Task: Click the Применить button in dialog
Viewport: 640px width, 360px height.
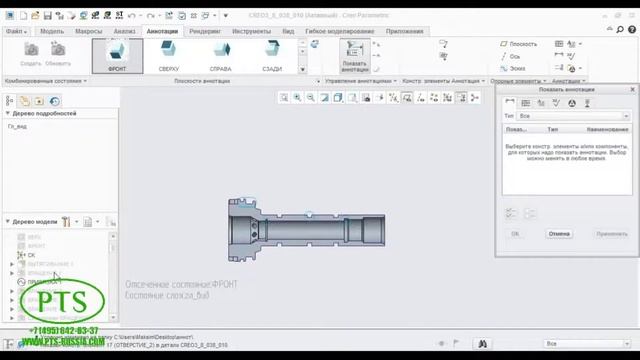Action: tap(611, 234)
